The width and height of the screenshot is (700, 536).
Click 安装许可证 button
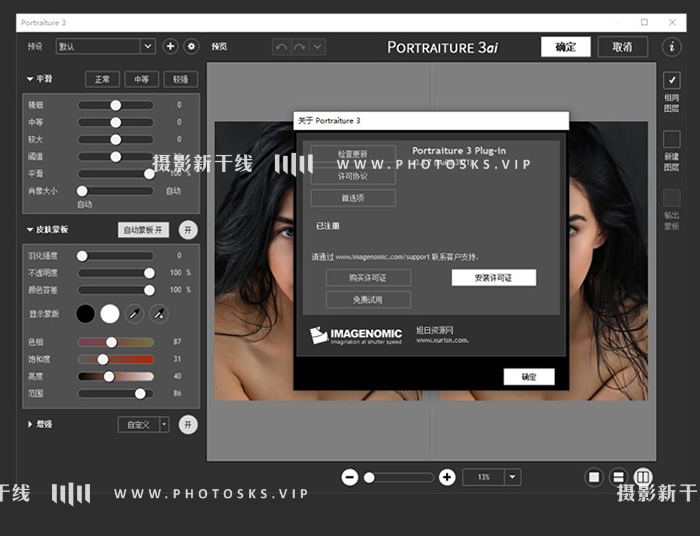click(x=494, y=278)
